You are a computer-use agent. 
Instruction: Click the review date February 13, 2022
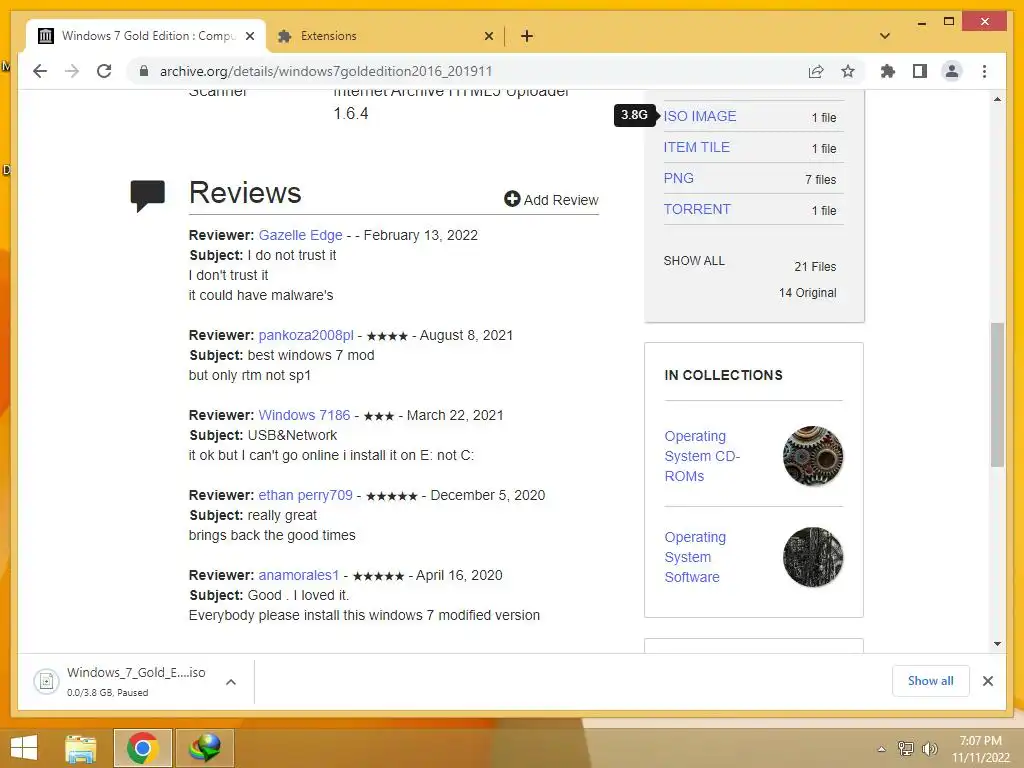tap(421, 235)
